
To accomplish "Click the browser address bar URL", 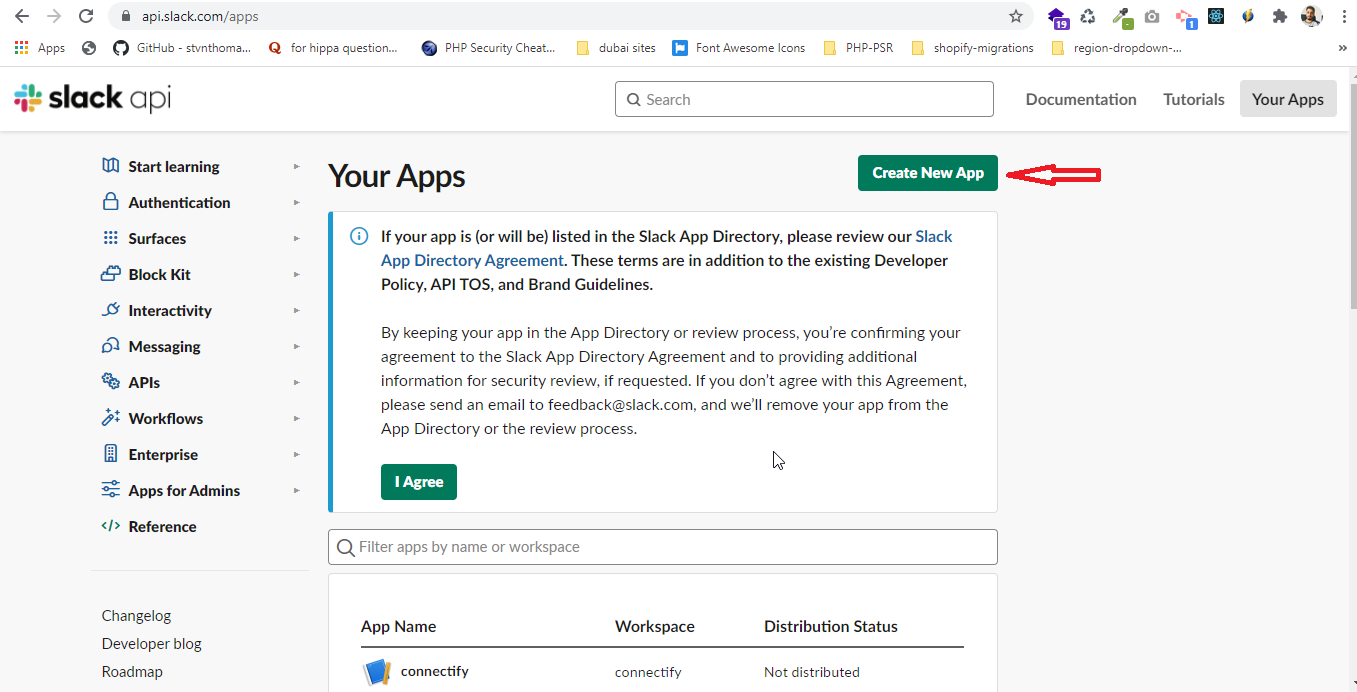I will point(201,16).
